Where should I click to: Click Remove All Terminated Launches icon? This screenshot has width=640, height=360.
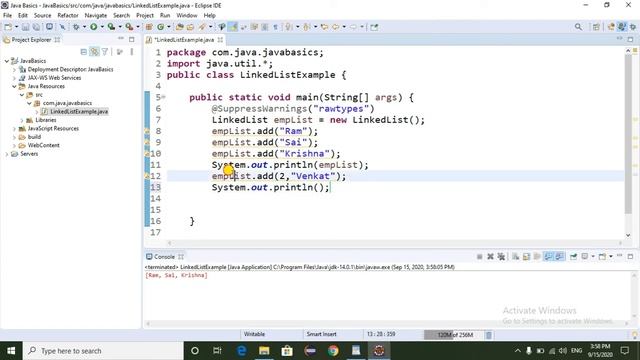click(x=501, y=256)
